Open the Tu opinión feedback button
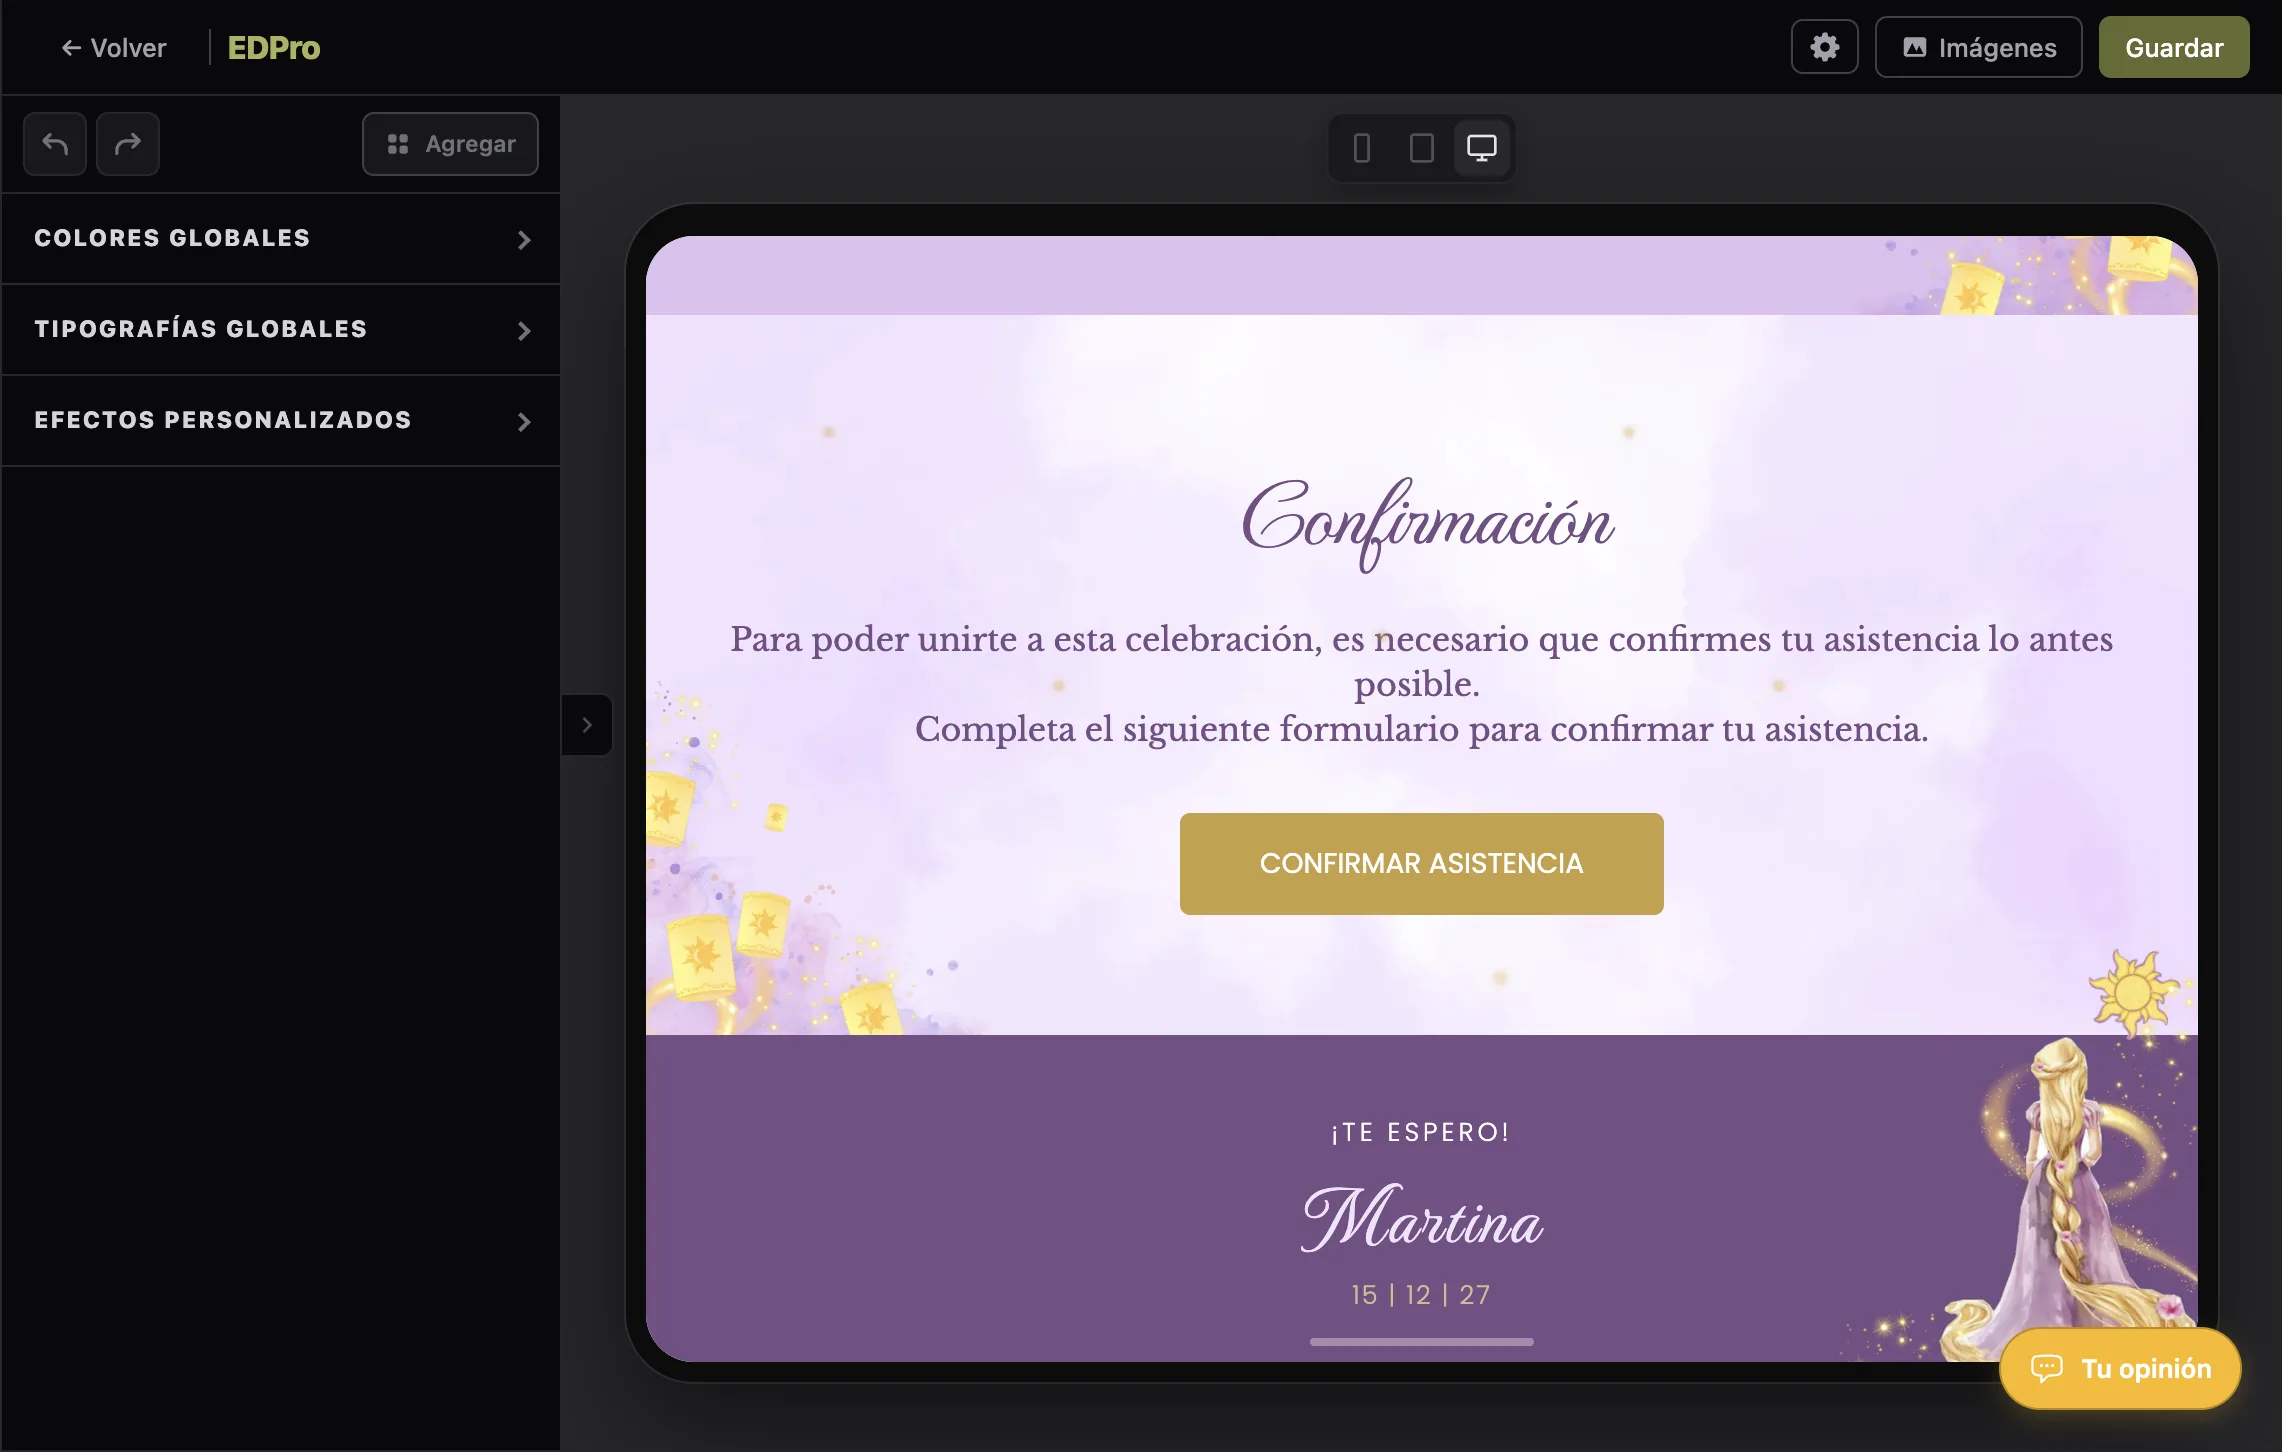This screenshot has height=1452, width=2282. pos(2120,1368)
